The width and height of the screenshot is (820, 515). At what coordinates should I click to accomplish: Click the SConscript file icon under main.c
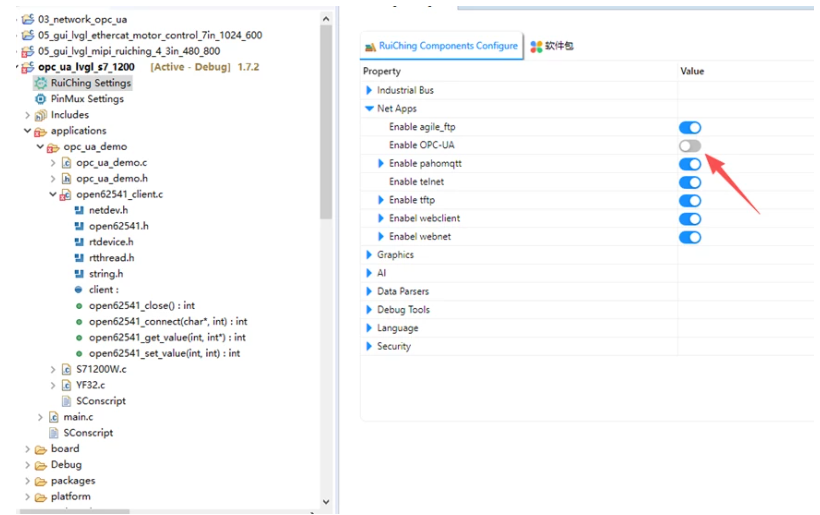54,433
